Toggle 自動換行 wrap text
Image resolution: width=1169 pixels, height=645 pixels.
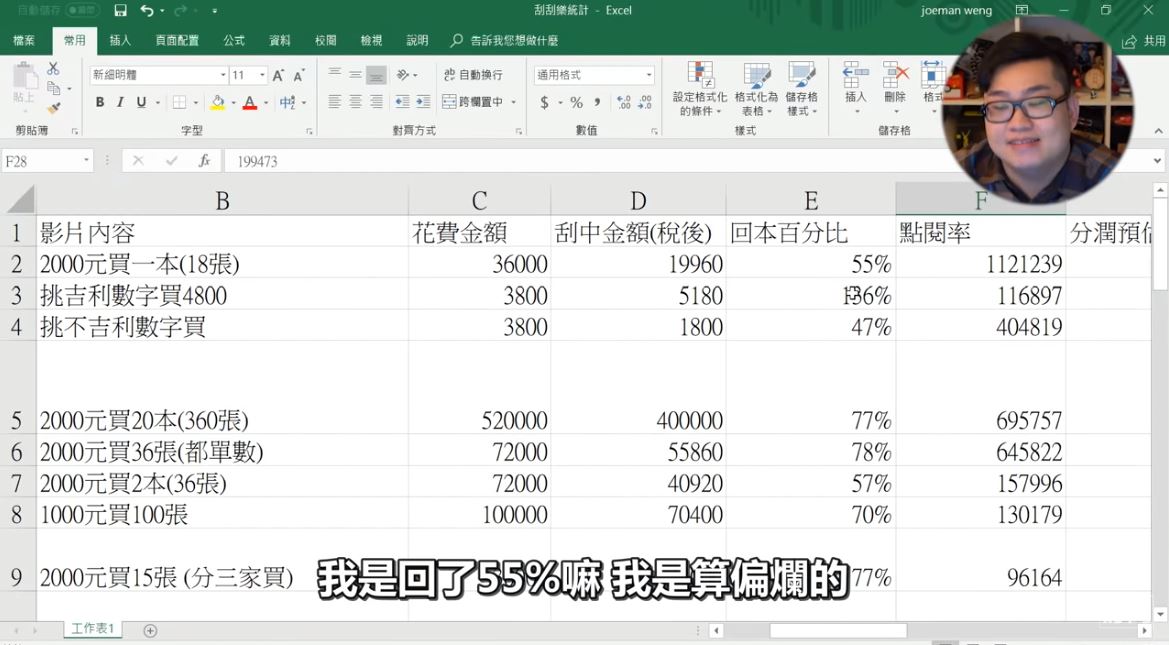pos(473,75)
